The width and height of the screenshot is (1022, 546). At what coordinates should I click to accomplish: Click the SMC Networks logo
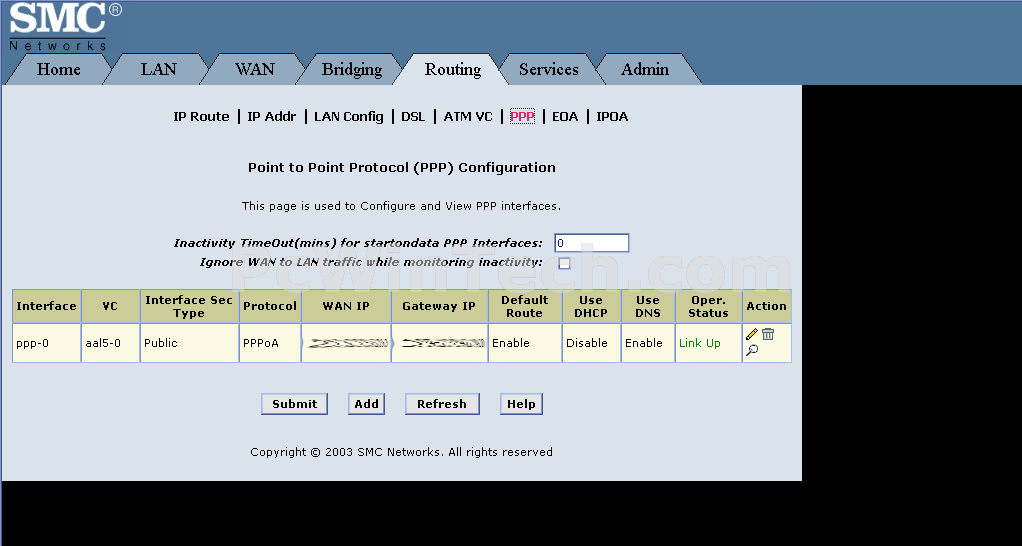coord(65,27)
